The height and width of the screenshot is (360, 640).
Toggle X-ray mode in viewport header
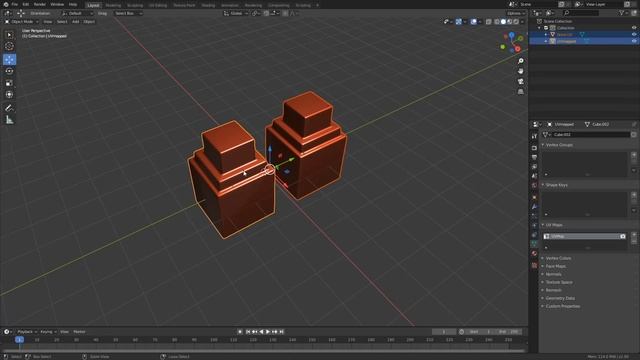(489, 22)
